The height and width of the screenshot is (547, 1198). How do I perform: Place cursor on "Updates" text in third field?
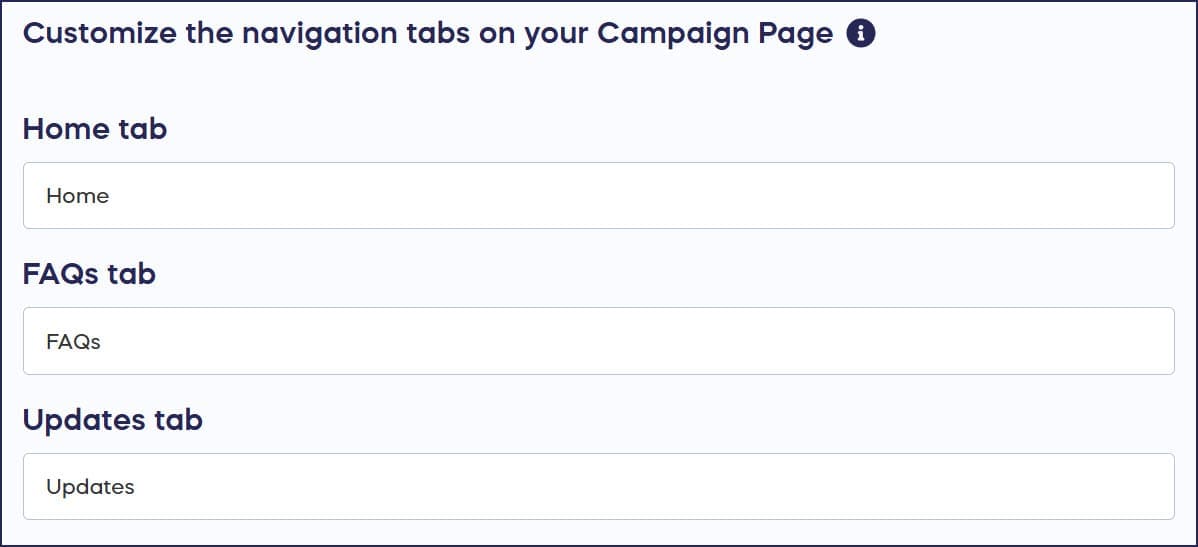click(x=90, y=487)
